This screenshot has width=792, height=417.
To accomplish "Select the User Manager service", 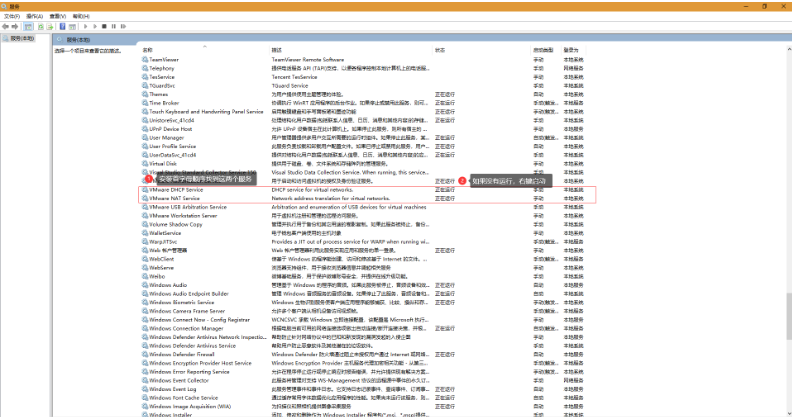I will point(166,138).
